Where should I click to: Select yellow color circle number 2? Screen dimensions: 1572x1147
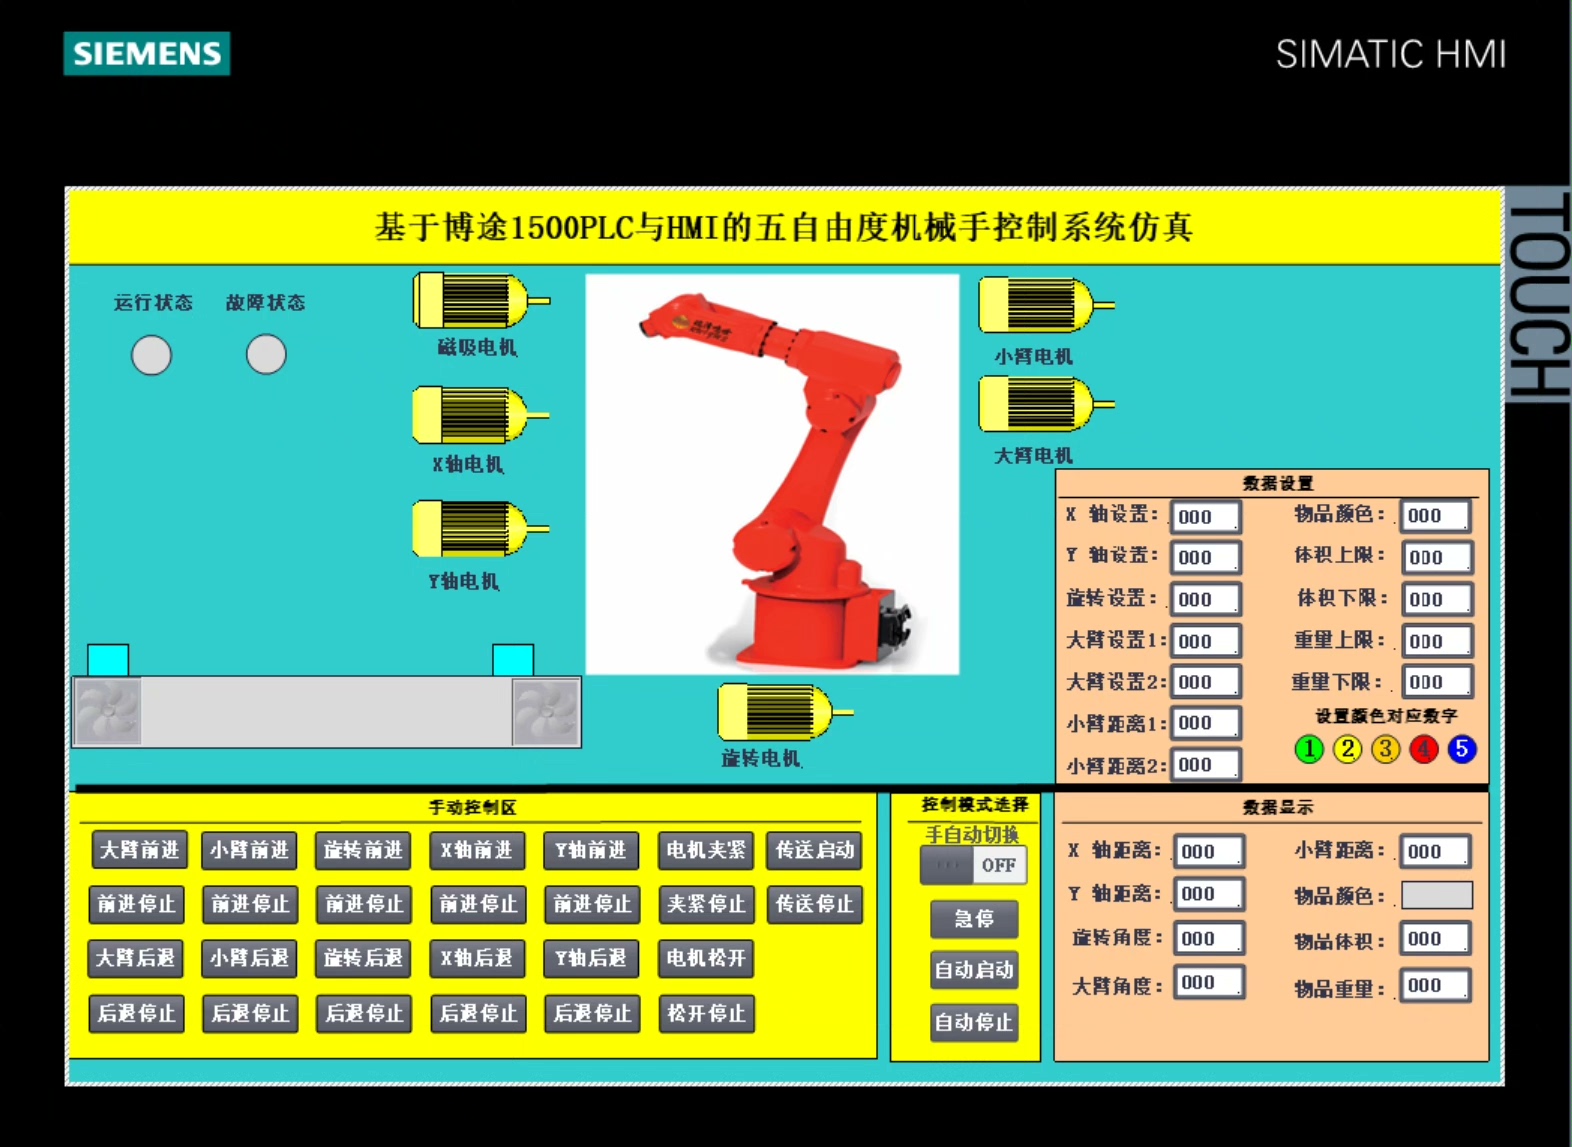pyautogui.click(x=1348, y=749)
